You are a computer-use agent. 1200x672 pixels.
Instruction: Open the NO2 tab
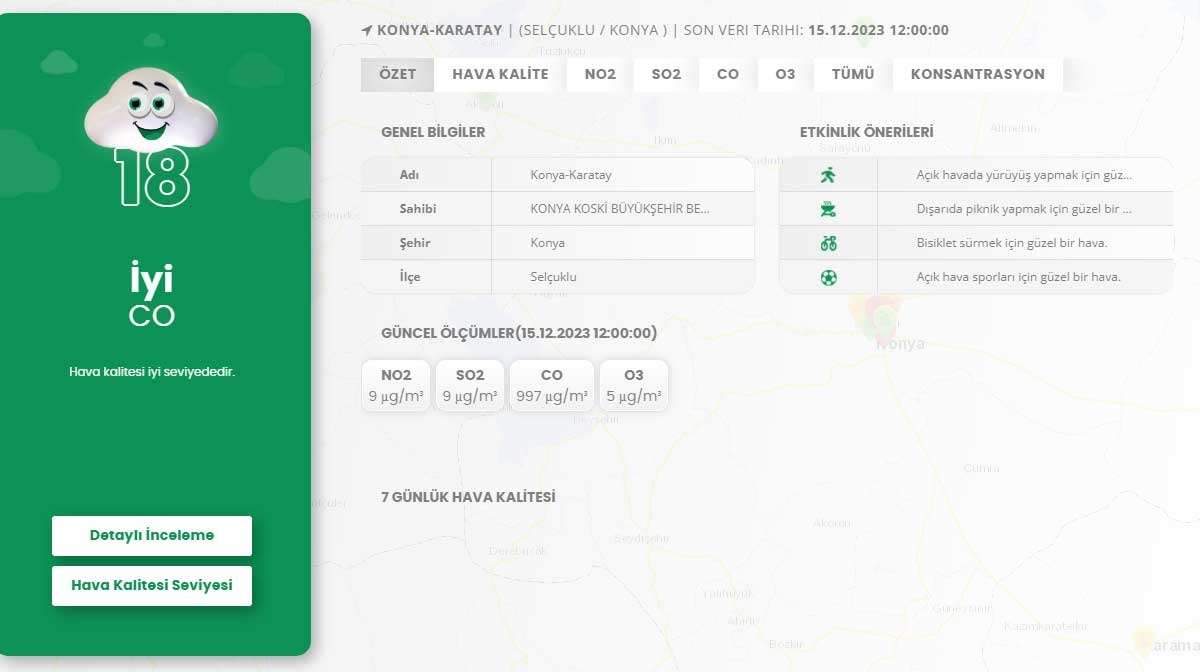[600, 74]
